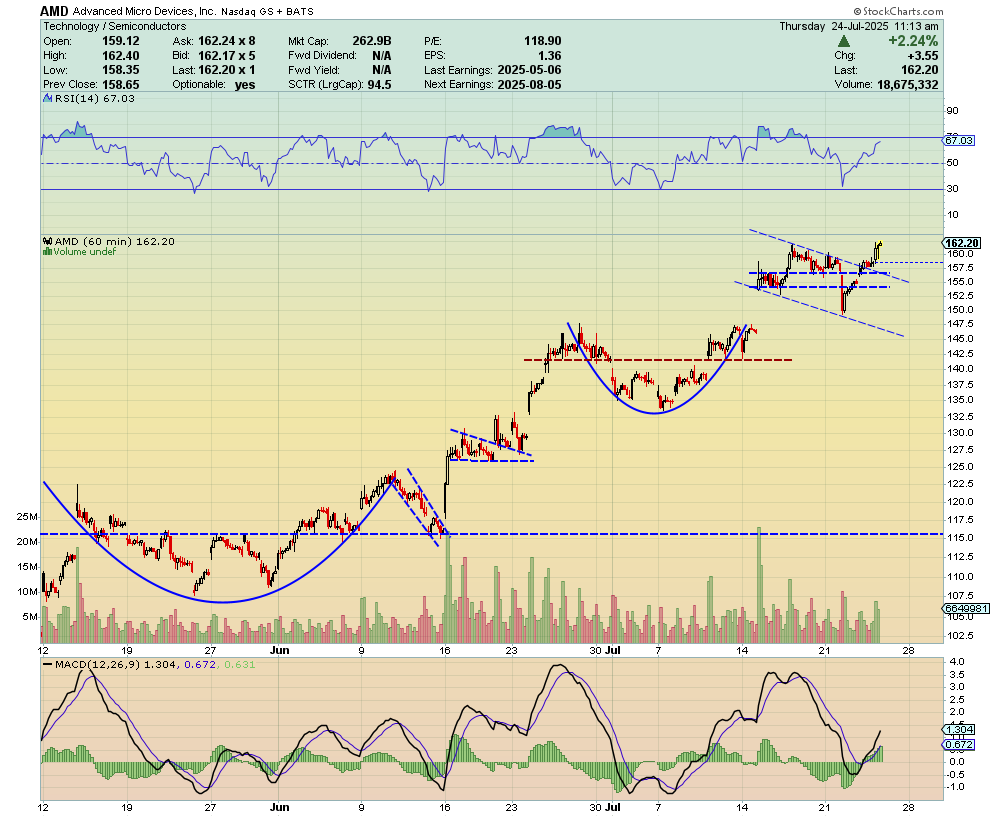Image resolution: width=990 pixels, height=817 pixels.
Task: Click the 0.672 MACD signal tag
Action: coord(959,744)
